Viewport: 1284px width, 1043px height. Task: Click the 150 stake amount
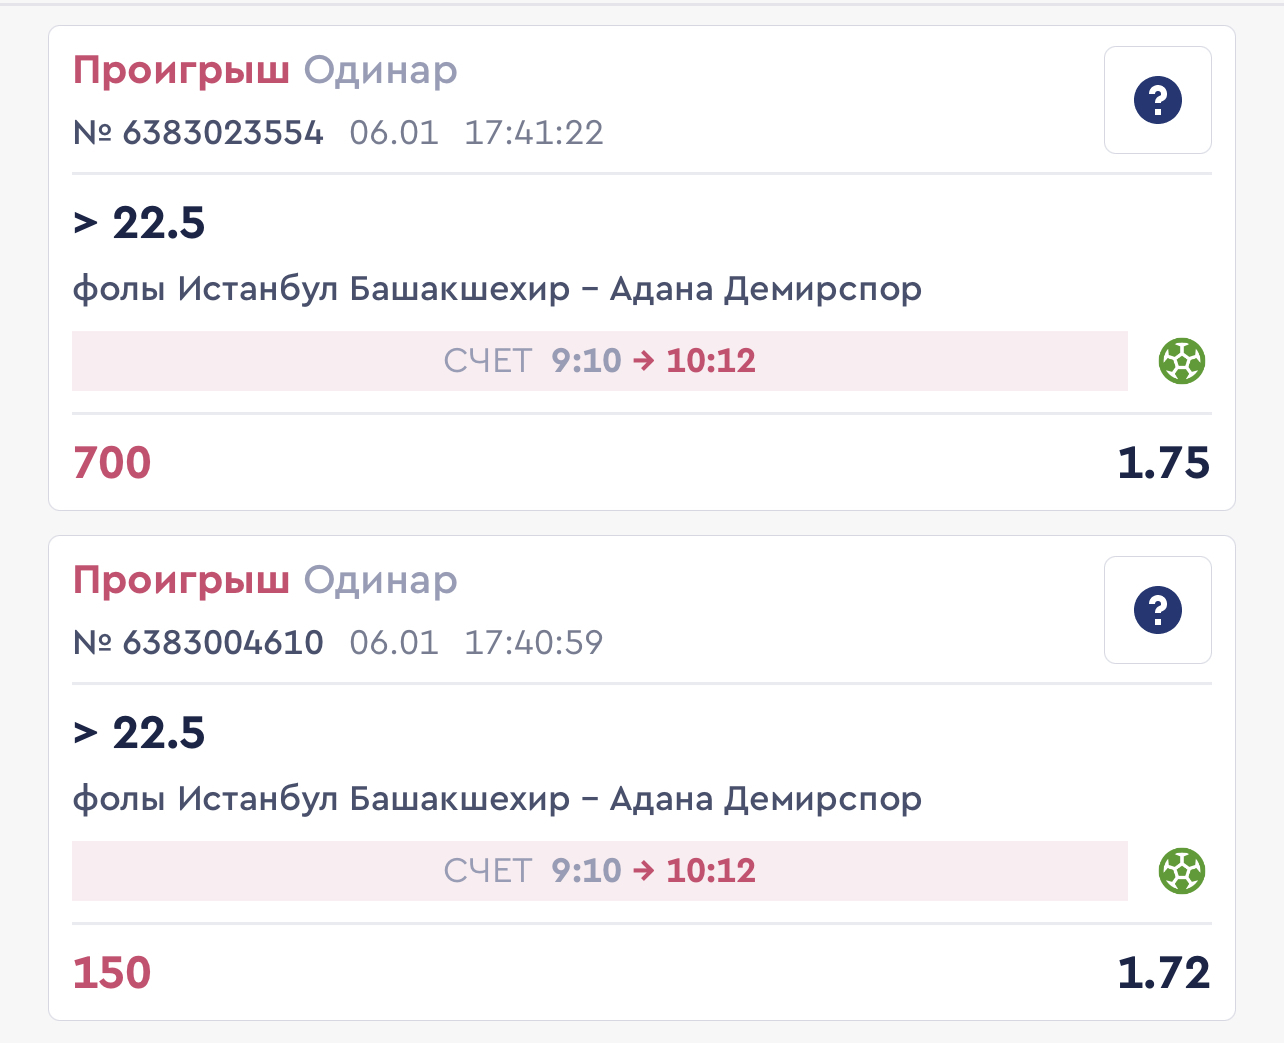click(112, 973)
